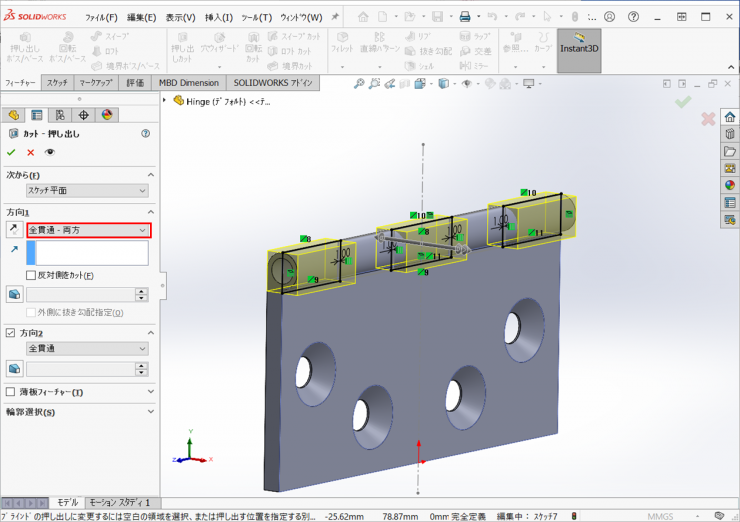This screenshot has height=522, width=740.
Task: Toggle detailed preview eye icon
Action: coord(49,152)
